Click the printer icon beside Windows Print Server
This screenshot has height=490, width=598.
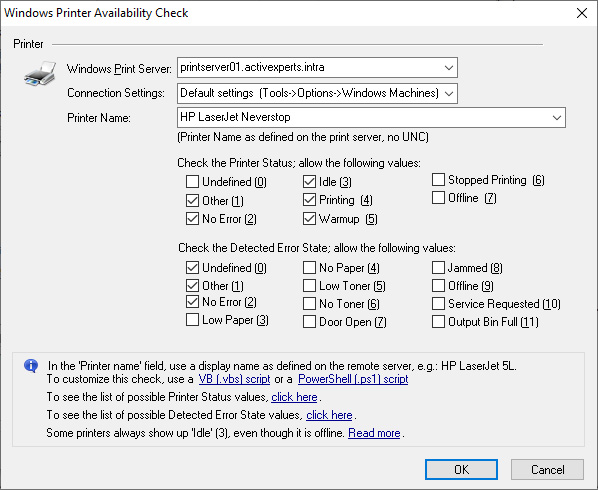click(x=40, y=74)
